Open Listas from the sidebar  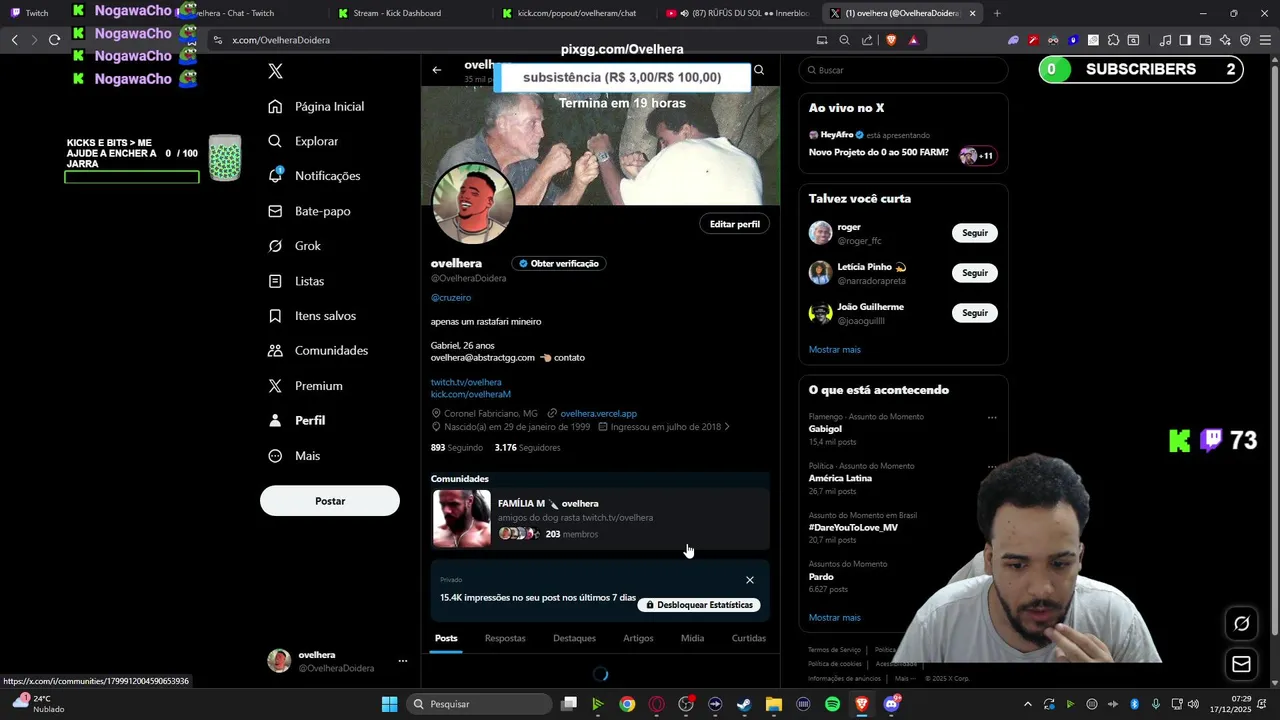coord(297,281)
